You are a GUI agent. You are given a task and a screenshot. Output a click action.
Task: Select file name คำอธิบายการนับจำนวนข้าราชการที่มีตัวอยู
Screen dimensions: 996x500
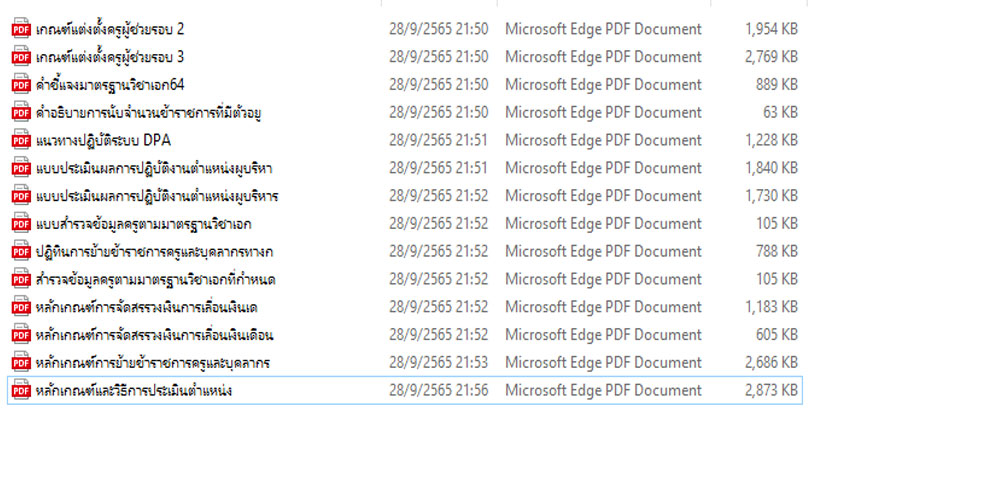[148, 113]
